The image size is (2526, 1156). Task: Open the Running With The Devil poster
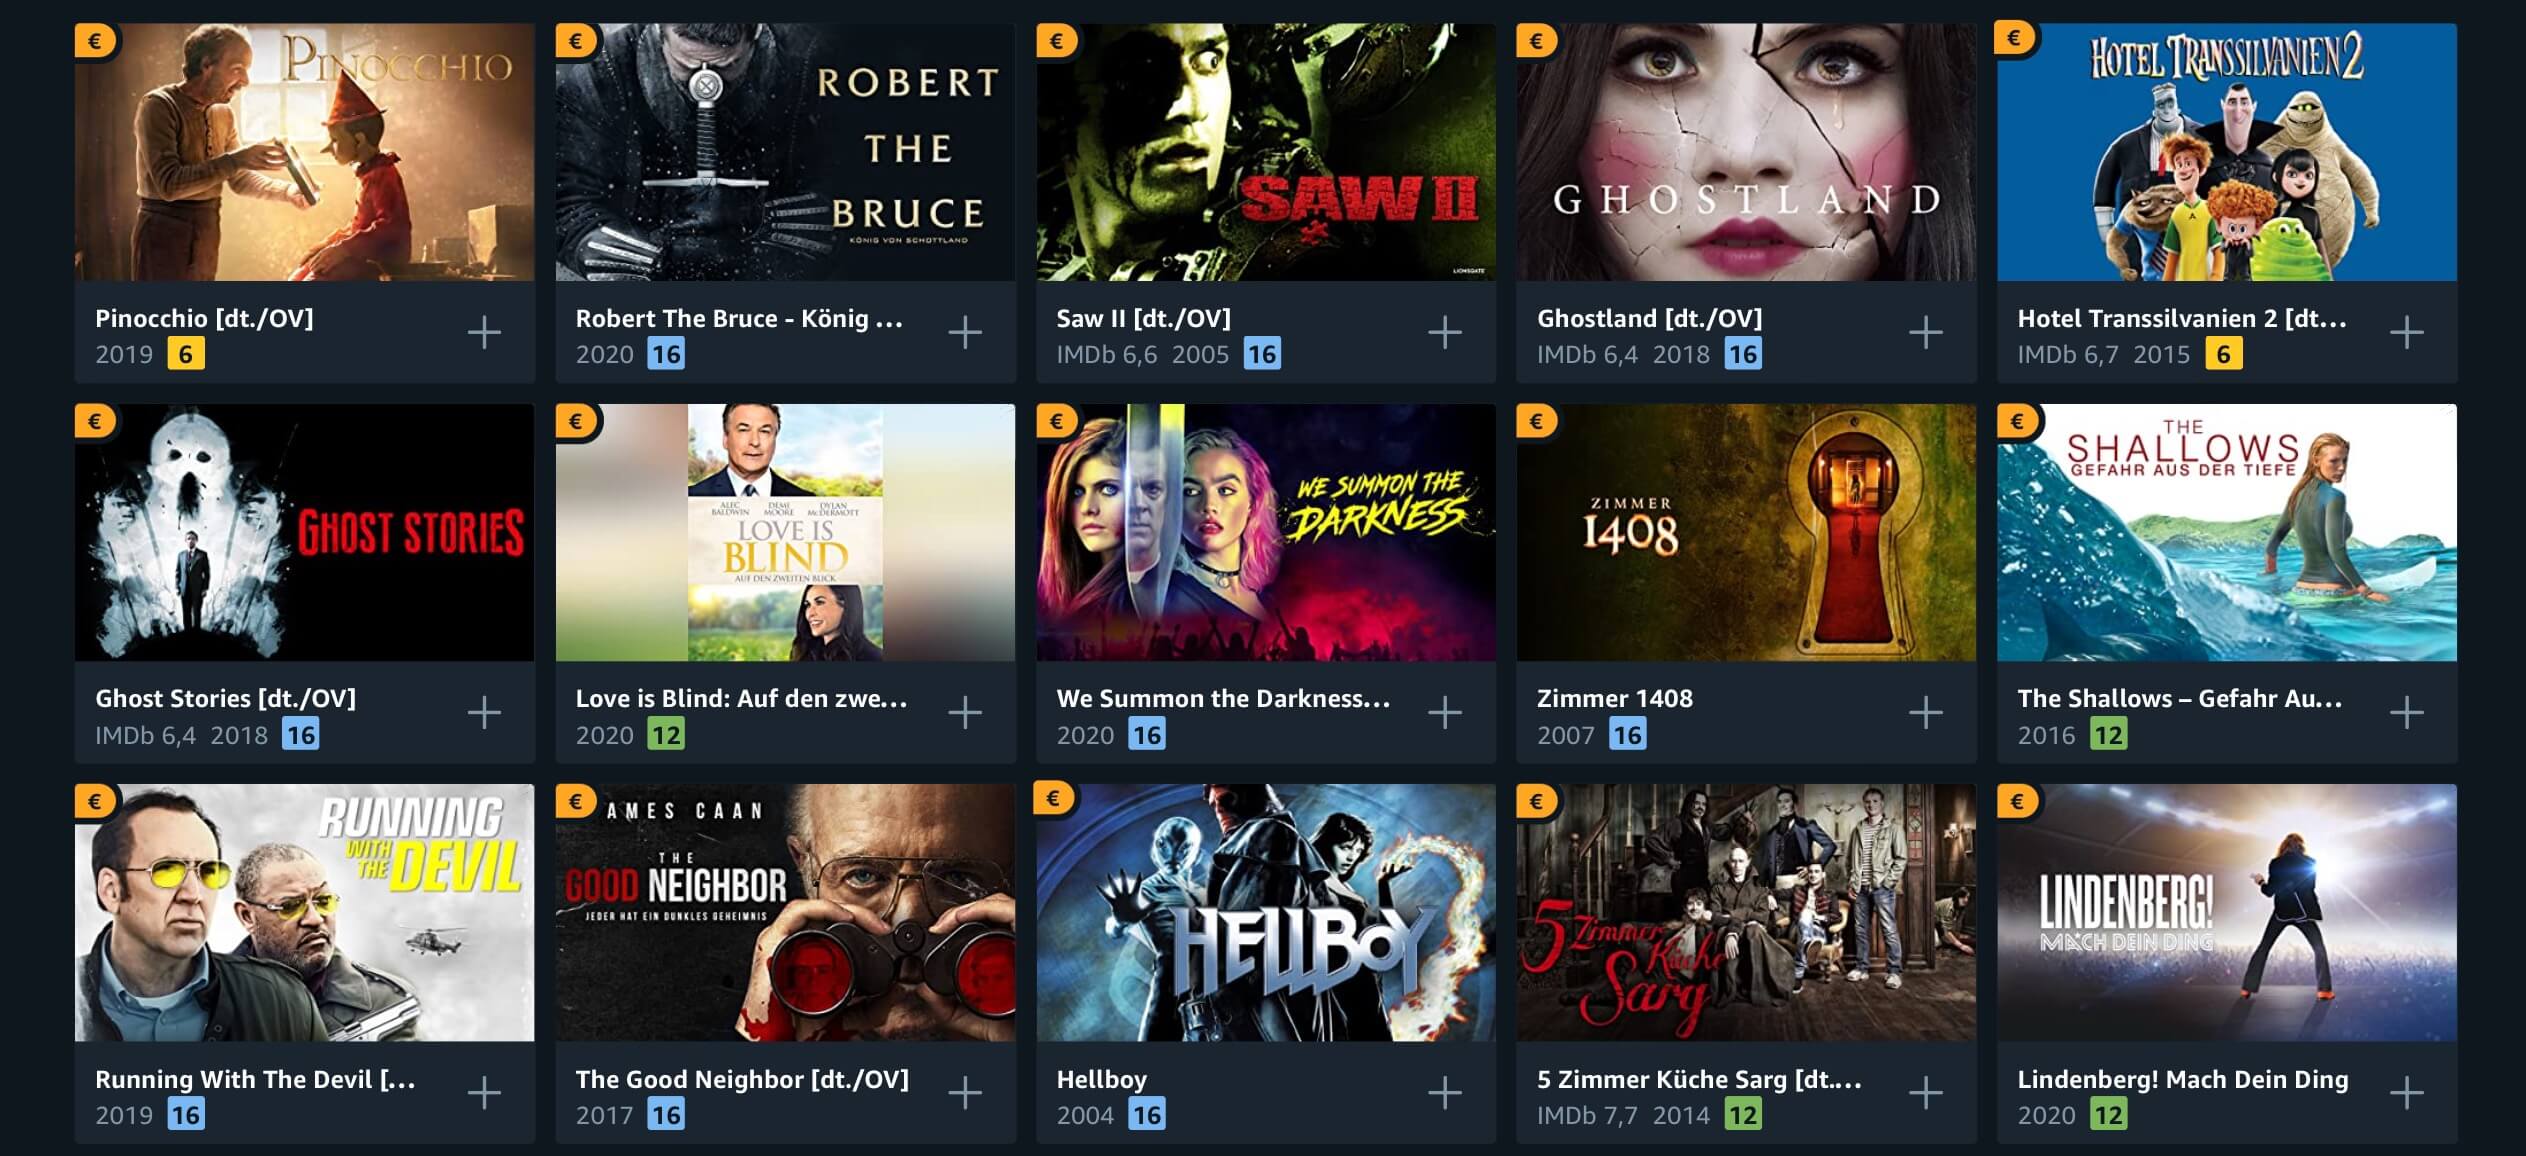click(305, 913)
